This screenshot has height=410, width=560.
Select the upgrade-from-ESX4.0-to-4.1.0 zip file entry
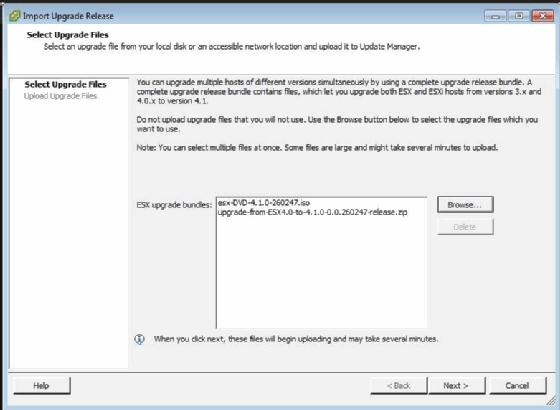tap(312, 212)
